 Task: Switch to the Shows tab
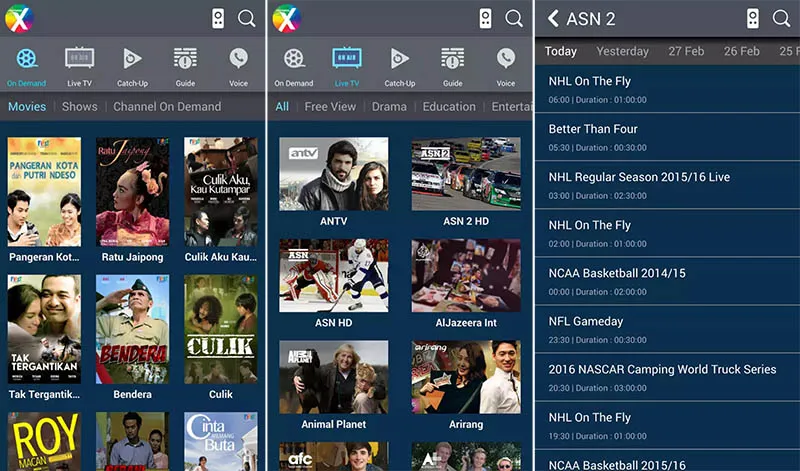click(80, 107)
